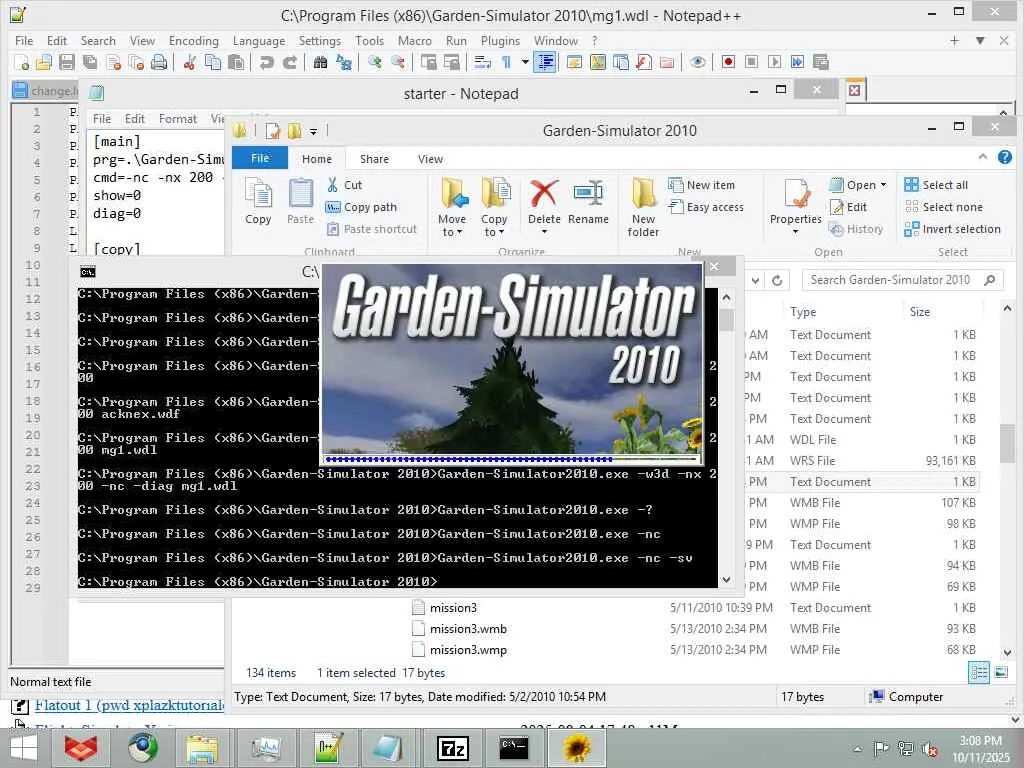Click the Cut scissors icon in Notepad++ toolbar
This screenshot has height=768, width=1024.
pyautogui.click(x=190, y=62)
